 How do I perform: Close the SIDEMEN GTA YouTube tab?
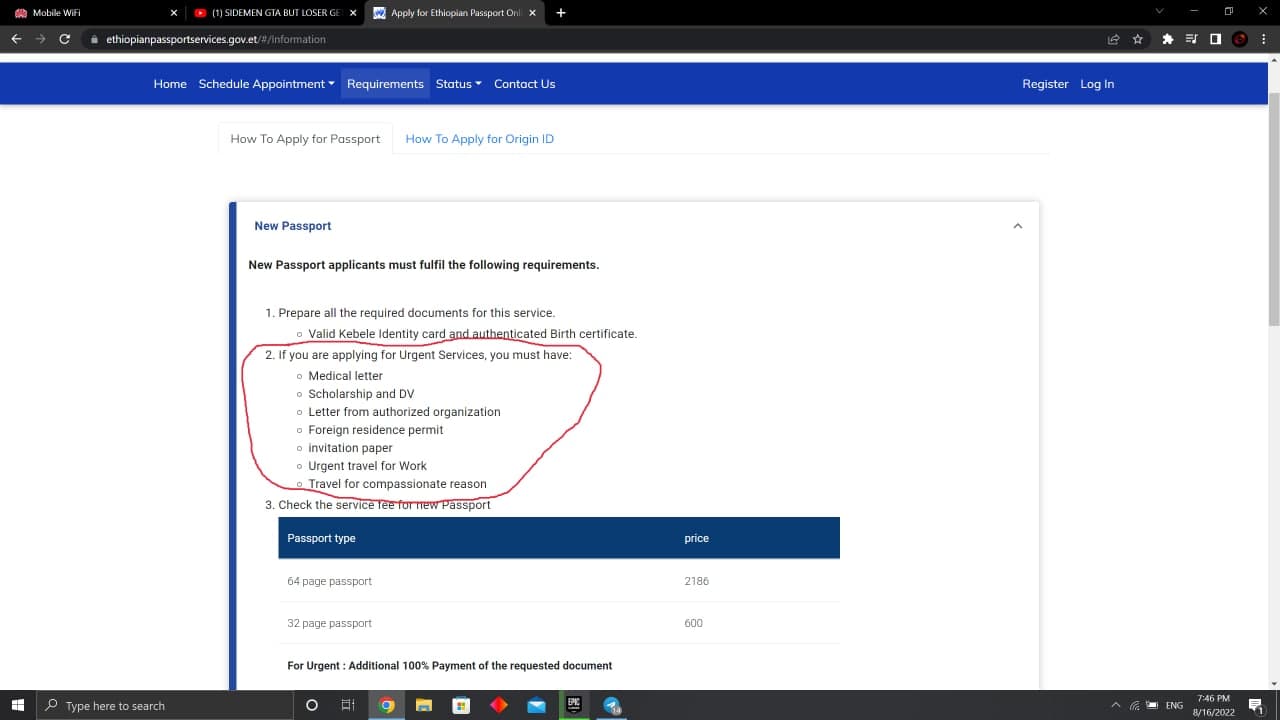point(352,13)
